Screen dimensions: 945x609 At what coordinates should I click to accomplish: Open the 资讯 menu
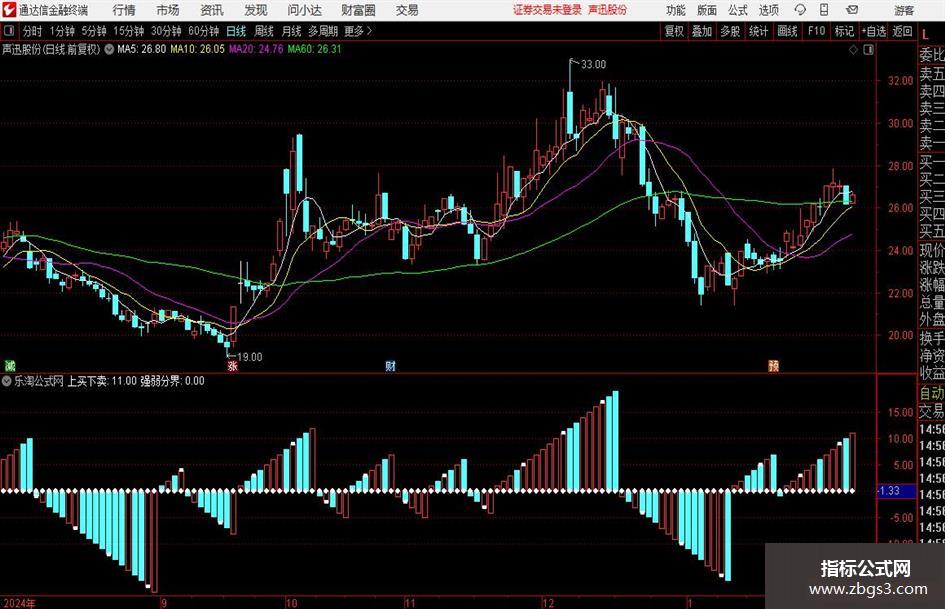(x=212, y=10)
